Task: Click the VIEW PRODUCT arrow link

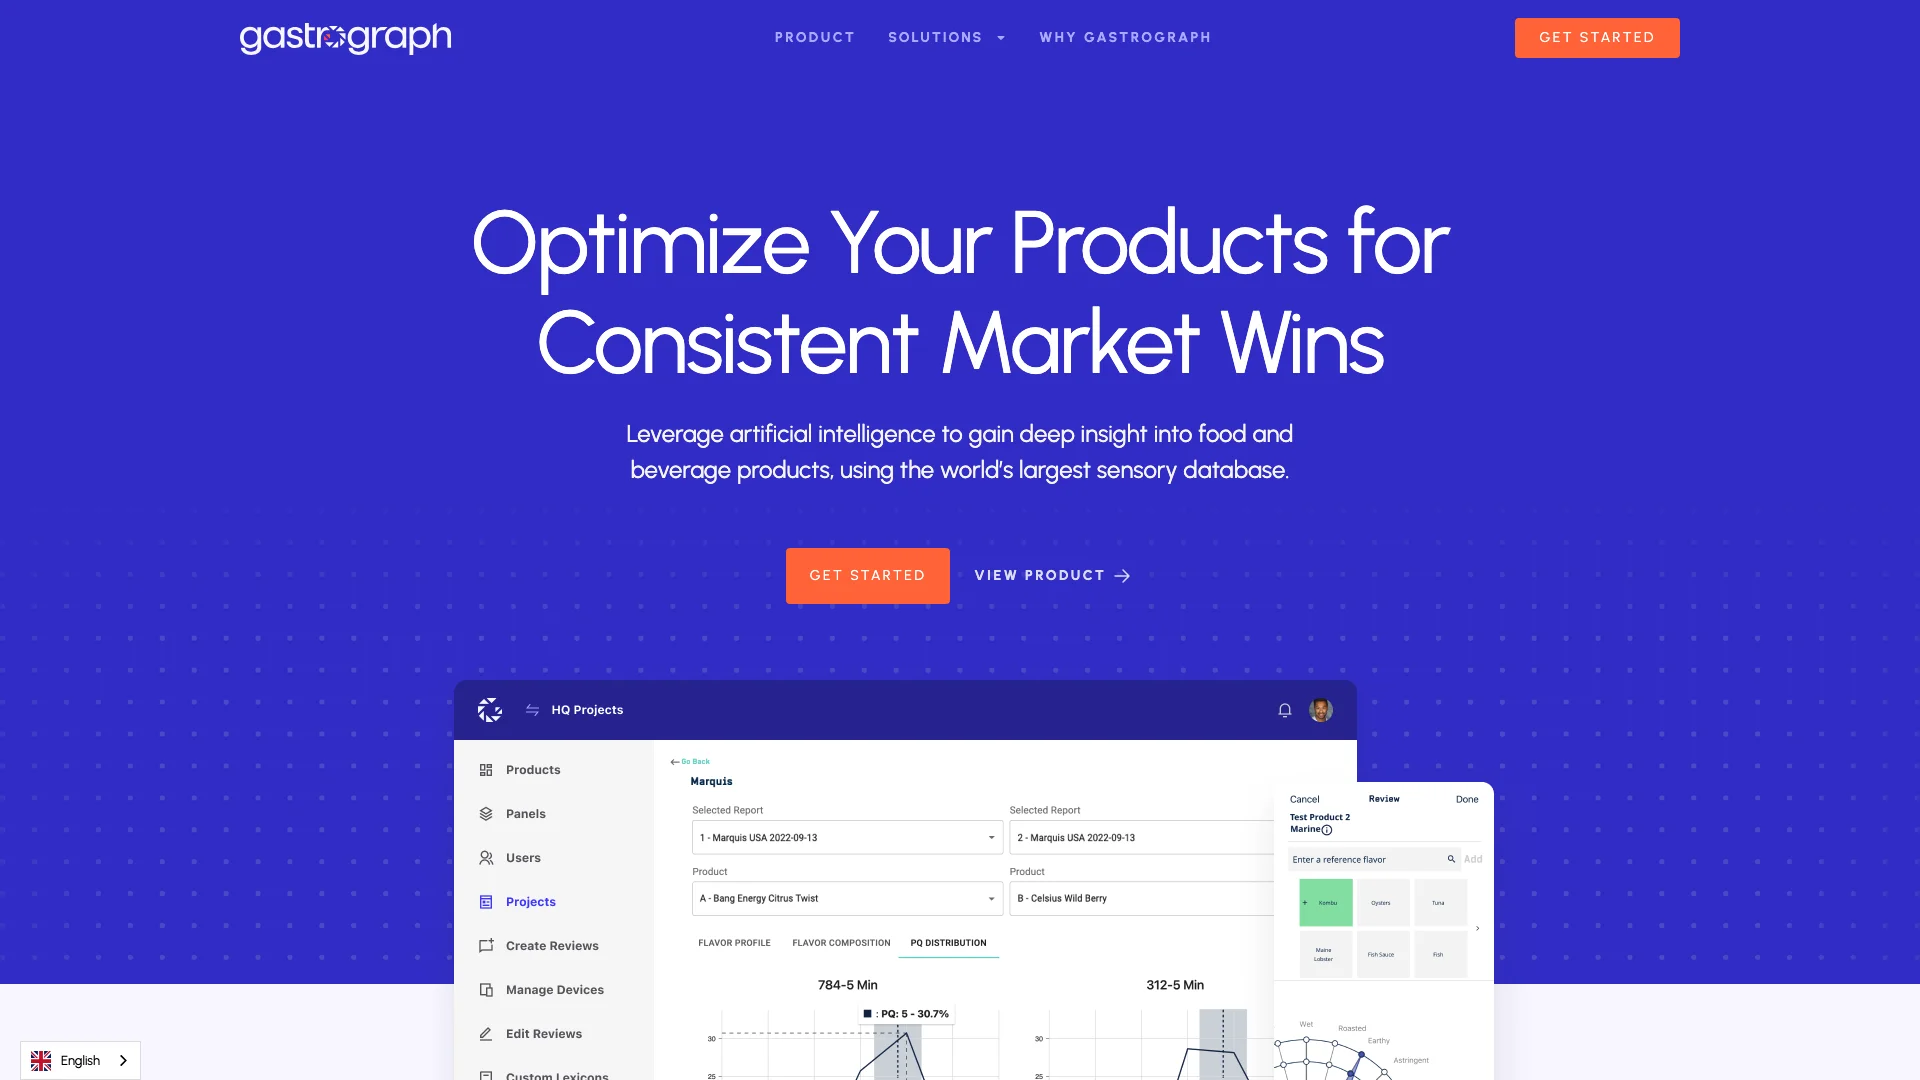Action: [x=1052, y=575]
